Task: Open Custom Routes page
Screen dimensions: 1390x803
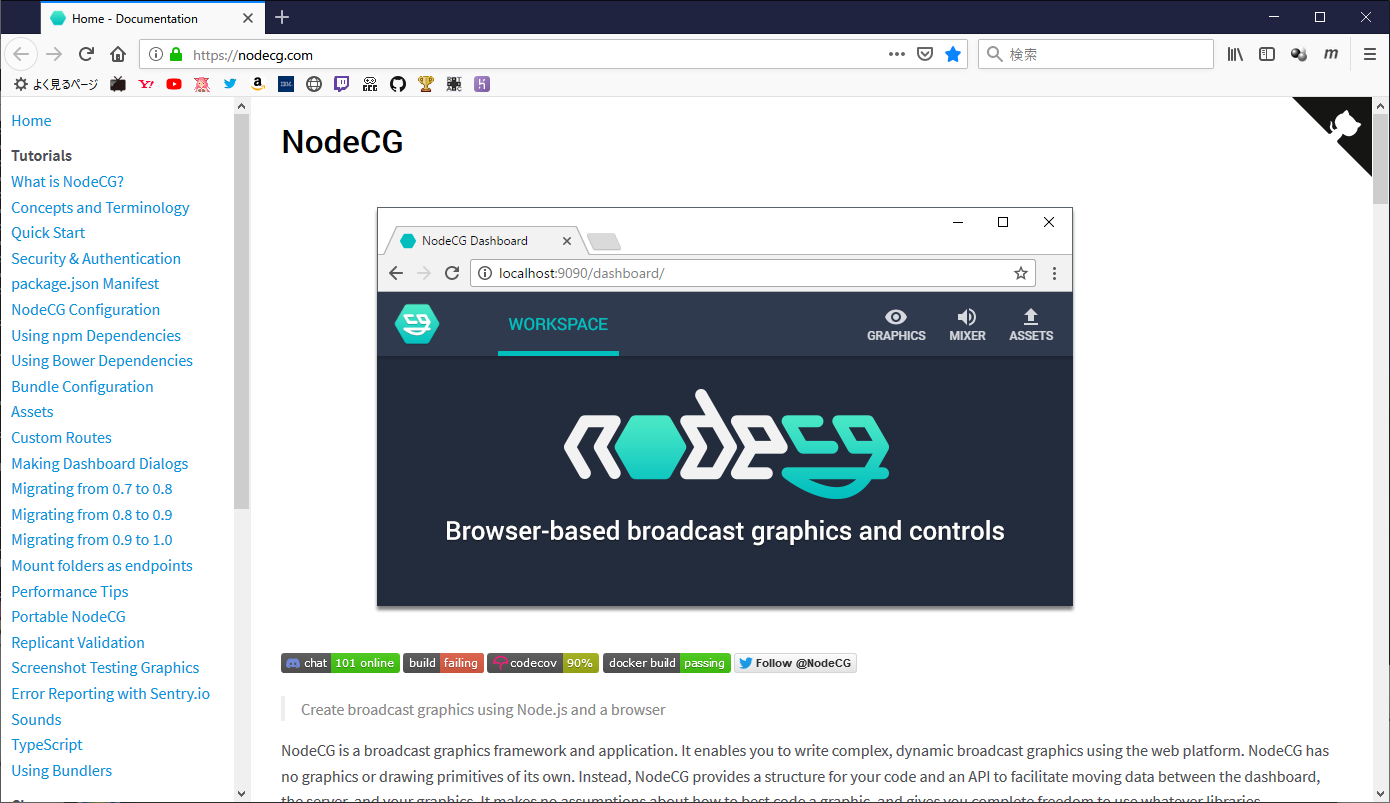Action: (x=61, y=438)
